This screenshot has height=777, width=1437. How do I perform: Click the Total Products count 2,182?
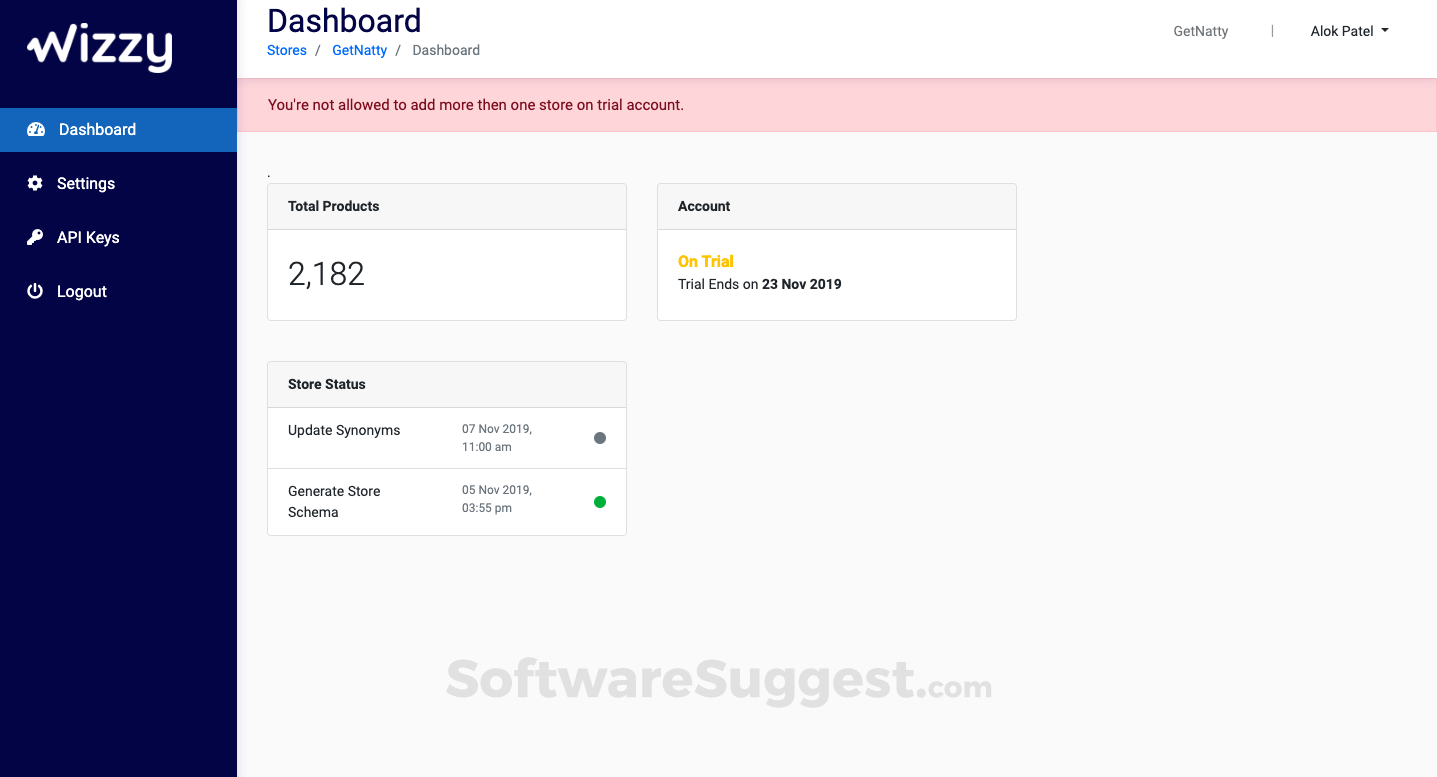pyautogui.click(x=326, y=274)
